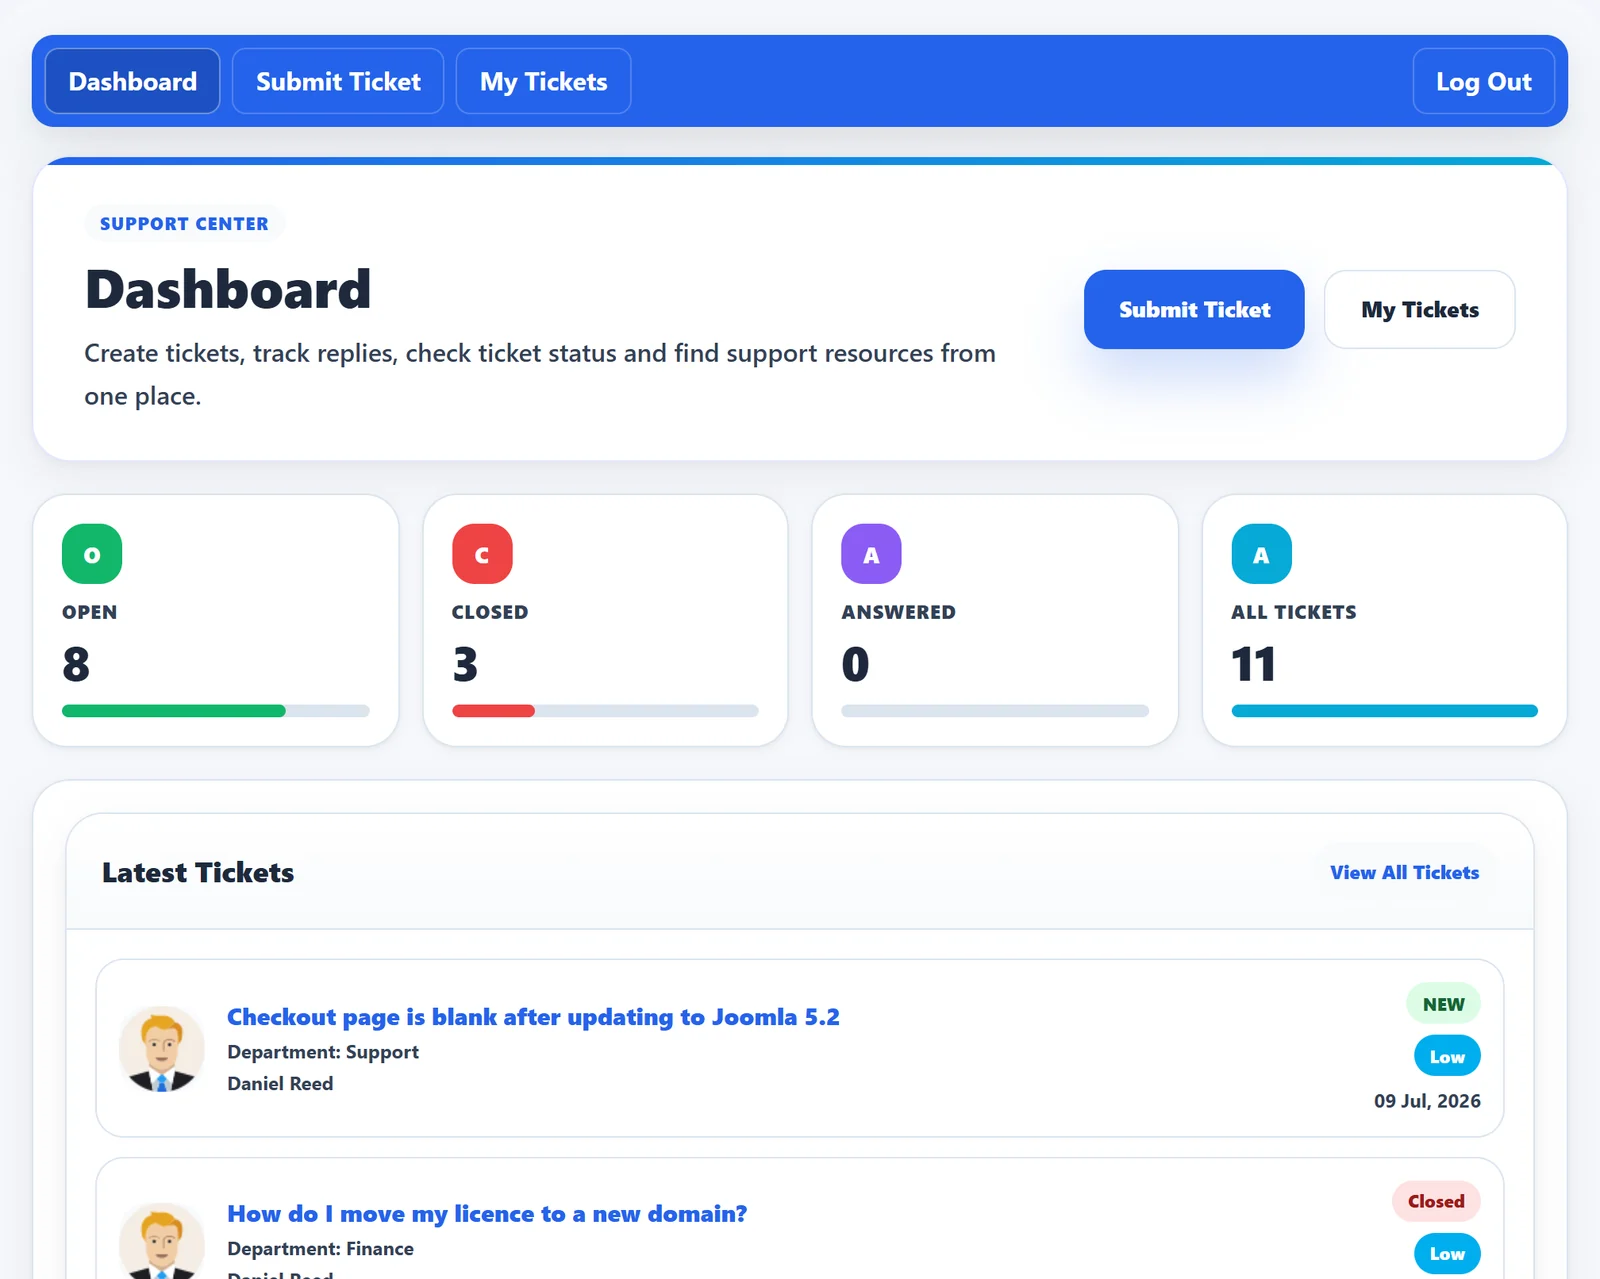Open My Tickets in the navigation bar
This screenshot has width=1600, height=1279.
coord(544,81)
